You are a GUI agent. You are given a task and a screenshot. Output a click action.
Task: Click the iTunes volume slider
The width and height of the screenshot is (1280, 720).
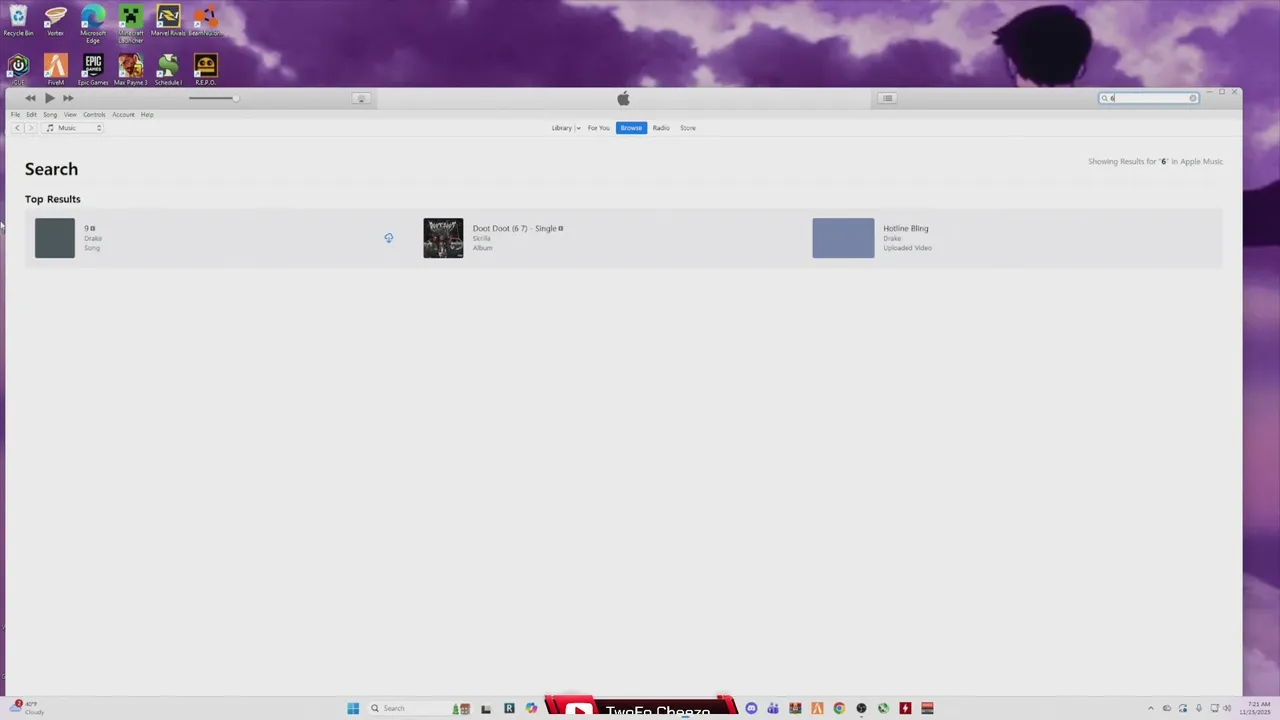coord(213,98)
